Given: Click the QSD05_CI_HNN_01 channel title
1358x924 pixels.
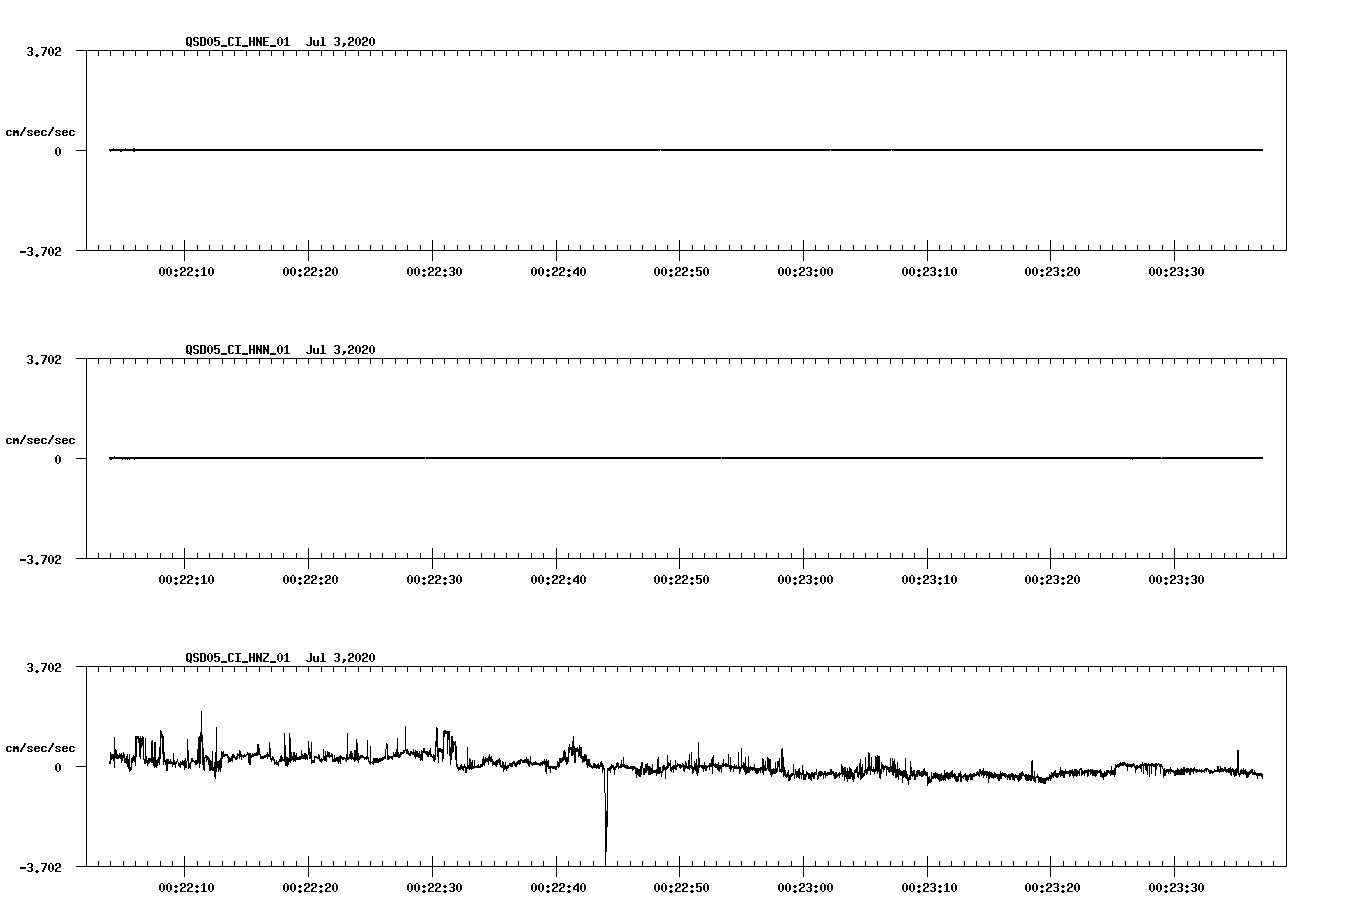Looking at the screenshot, I should pos(238,350).
